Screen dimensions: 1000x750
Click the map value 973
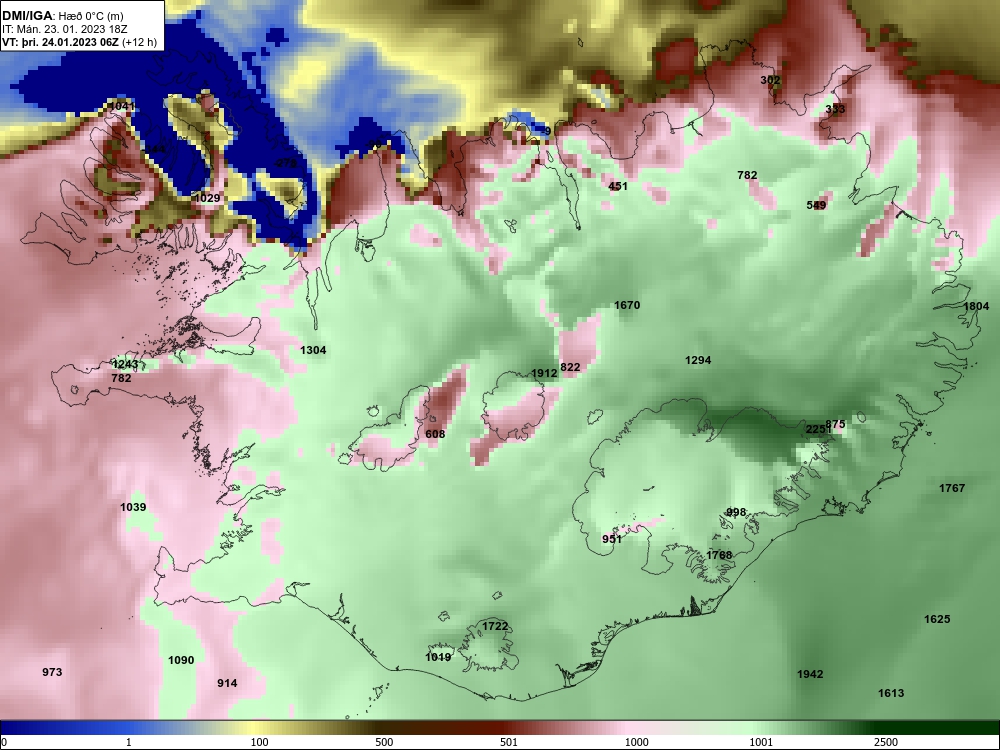(x=52, y=672)
